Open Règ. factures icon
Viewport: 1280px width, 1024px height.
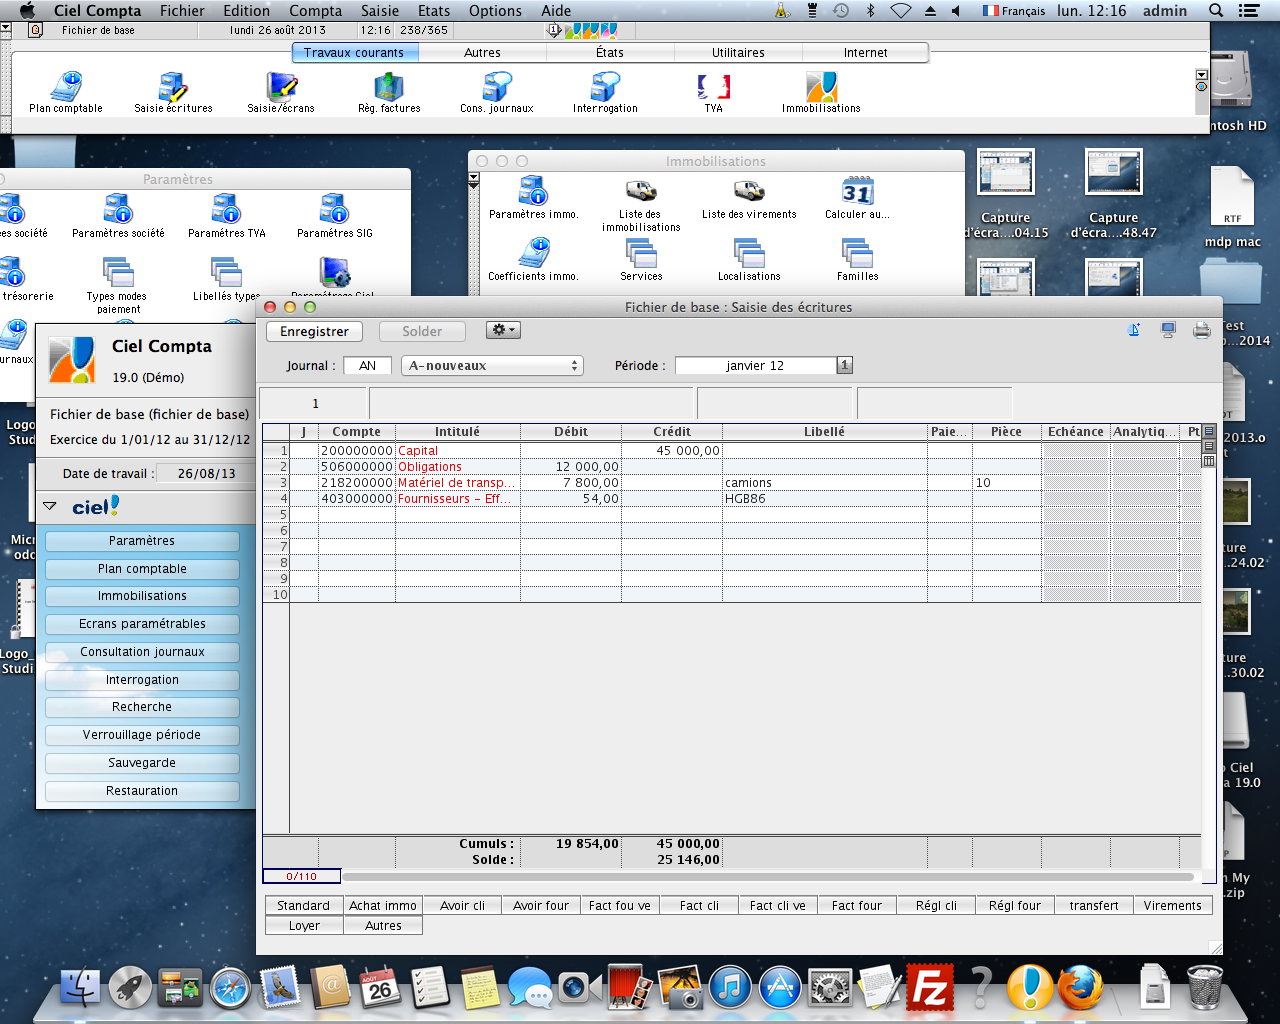tap(389, 87)
